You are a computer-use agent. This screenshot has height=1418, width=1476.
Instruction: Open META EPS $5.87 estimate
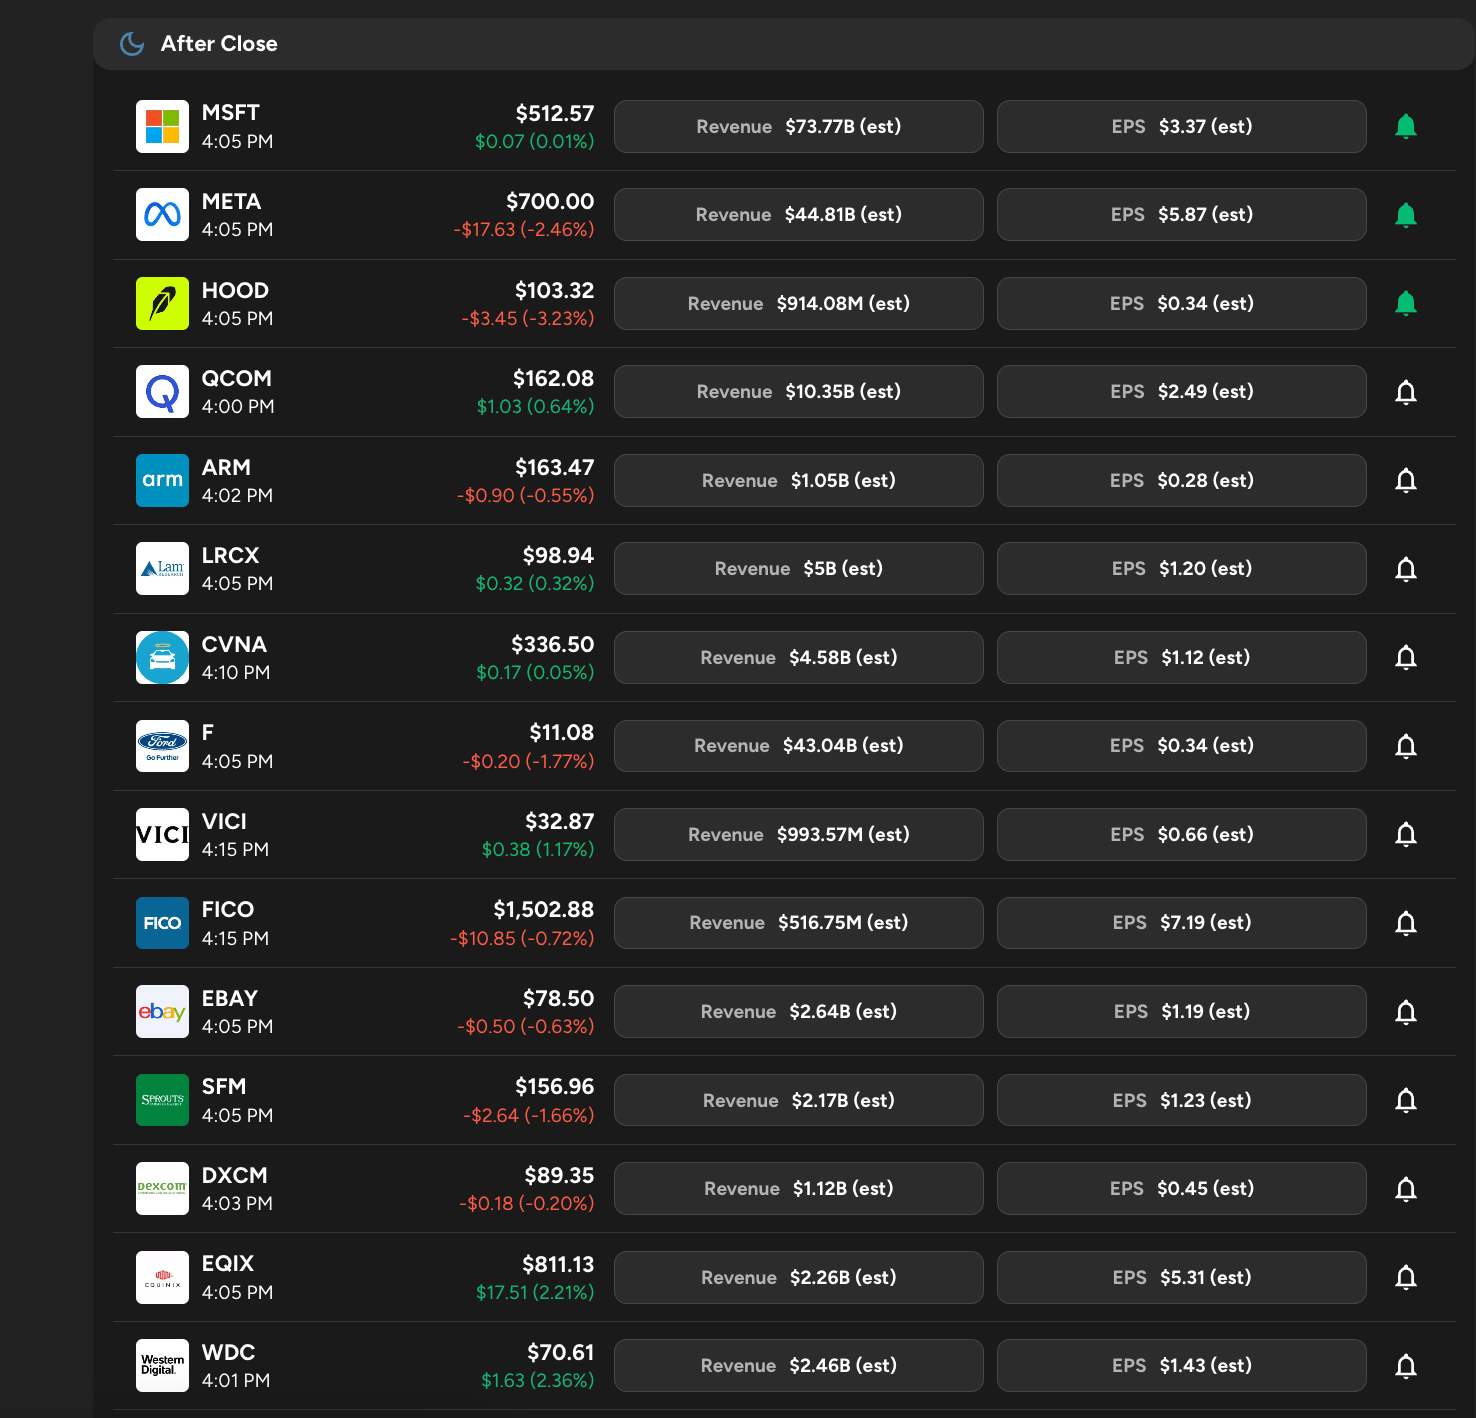(1182, 215)
